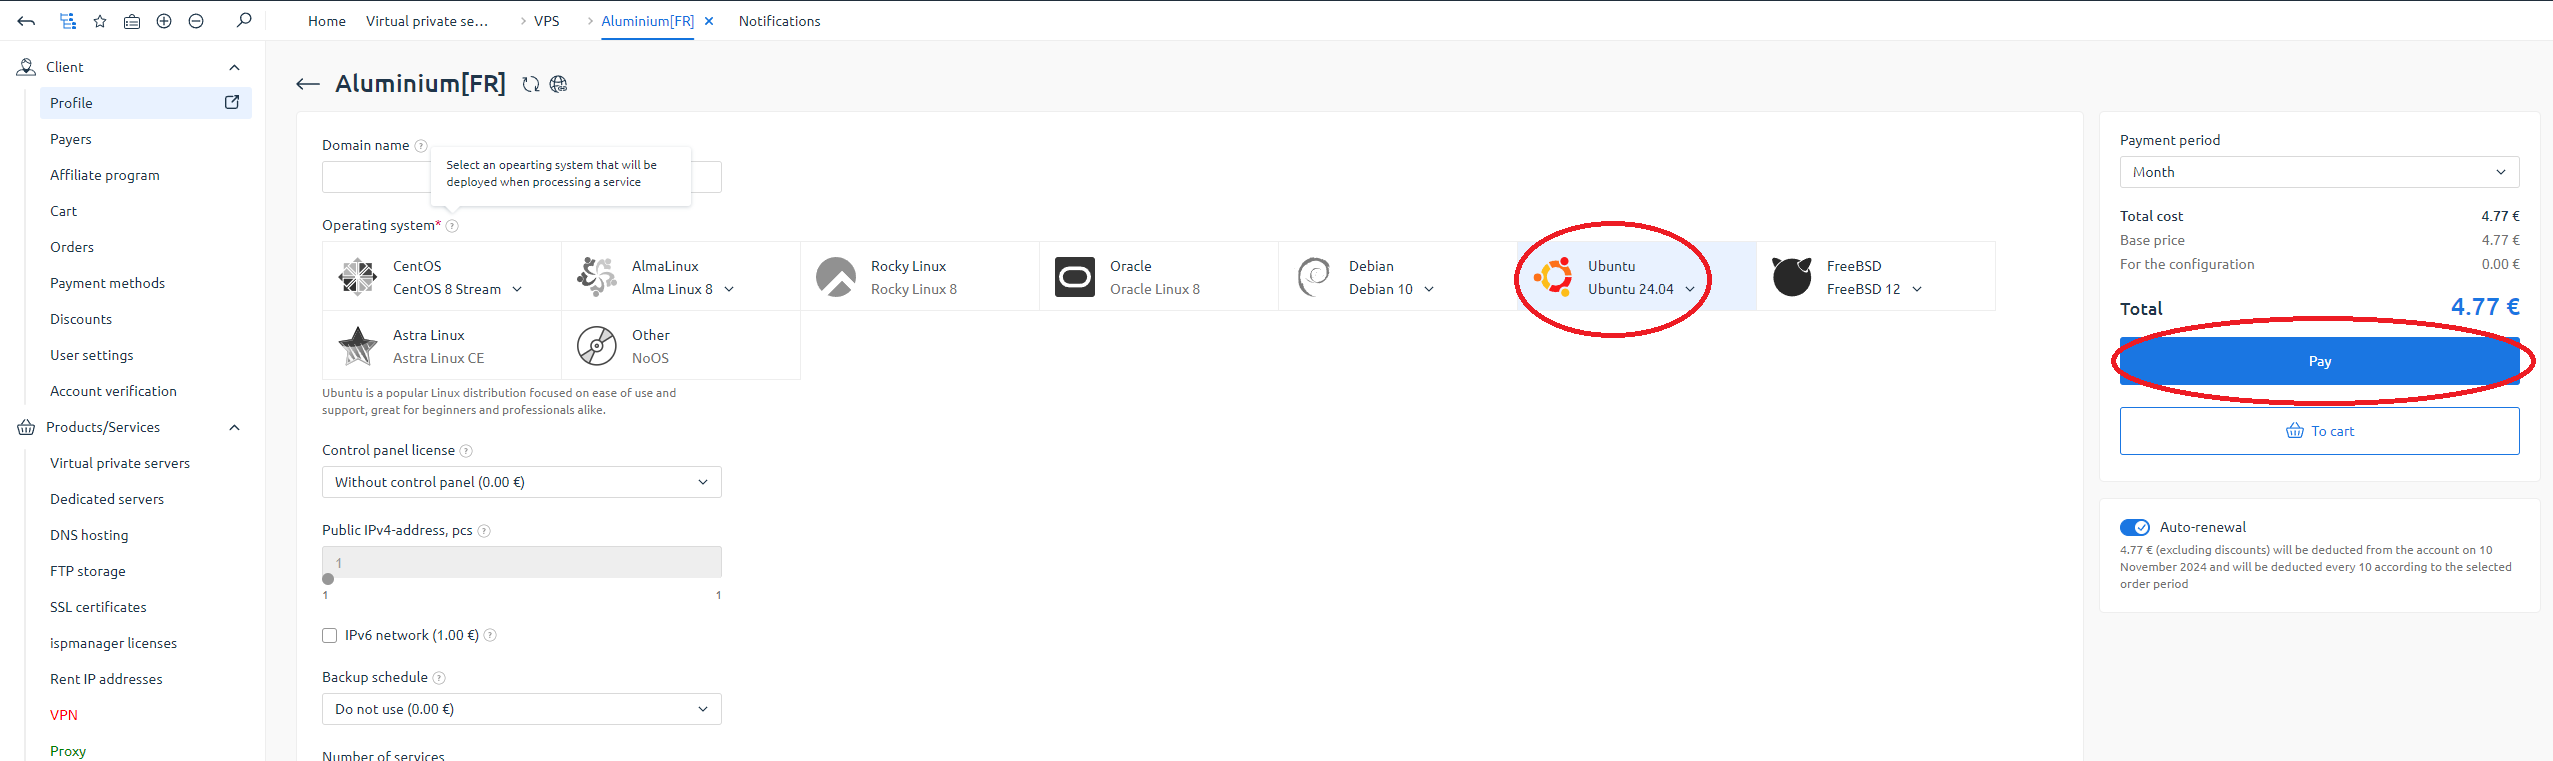Click the minus circle icon in toolbar
The image size is (2553, 761).
point(196,21)
